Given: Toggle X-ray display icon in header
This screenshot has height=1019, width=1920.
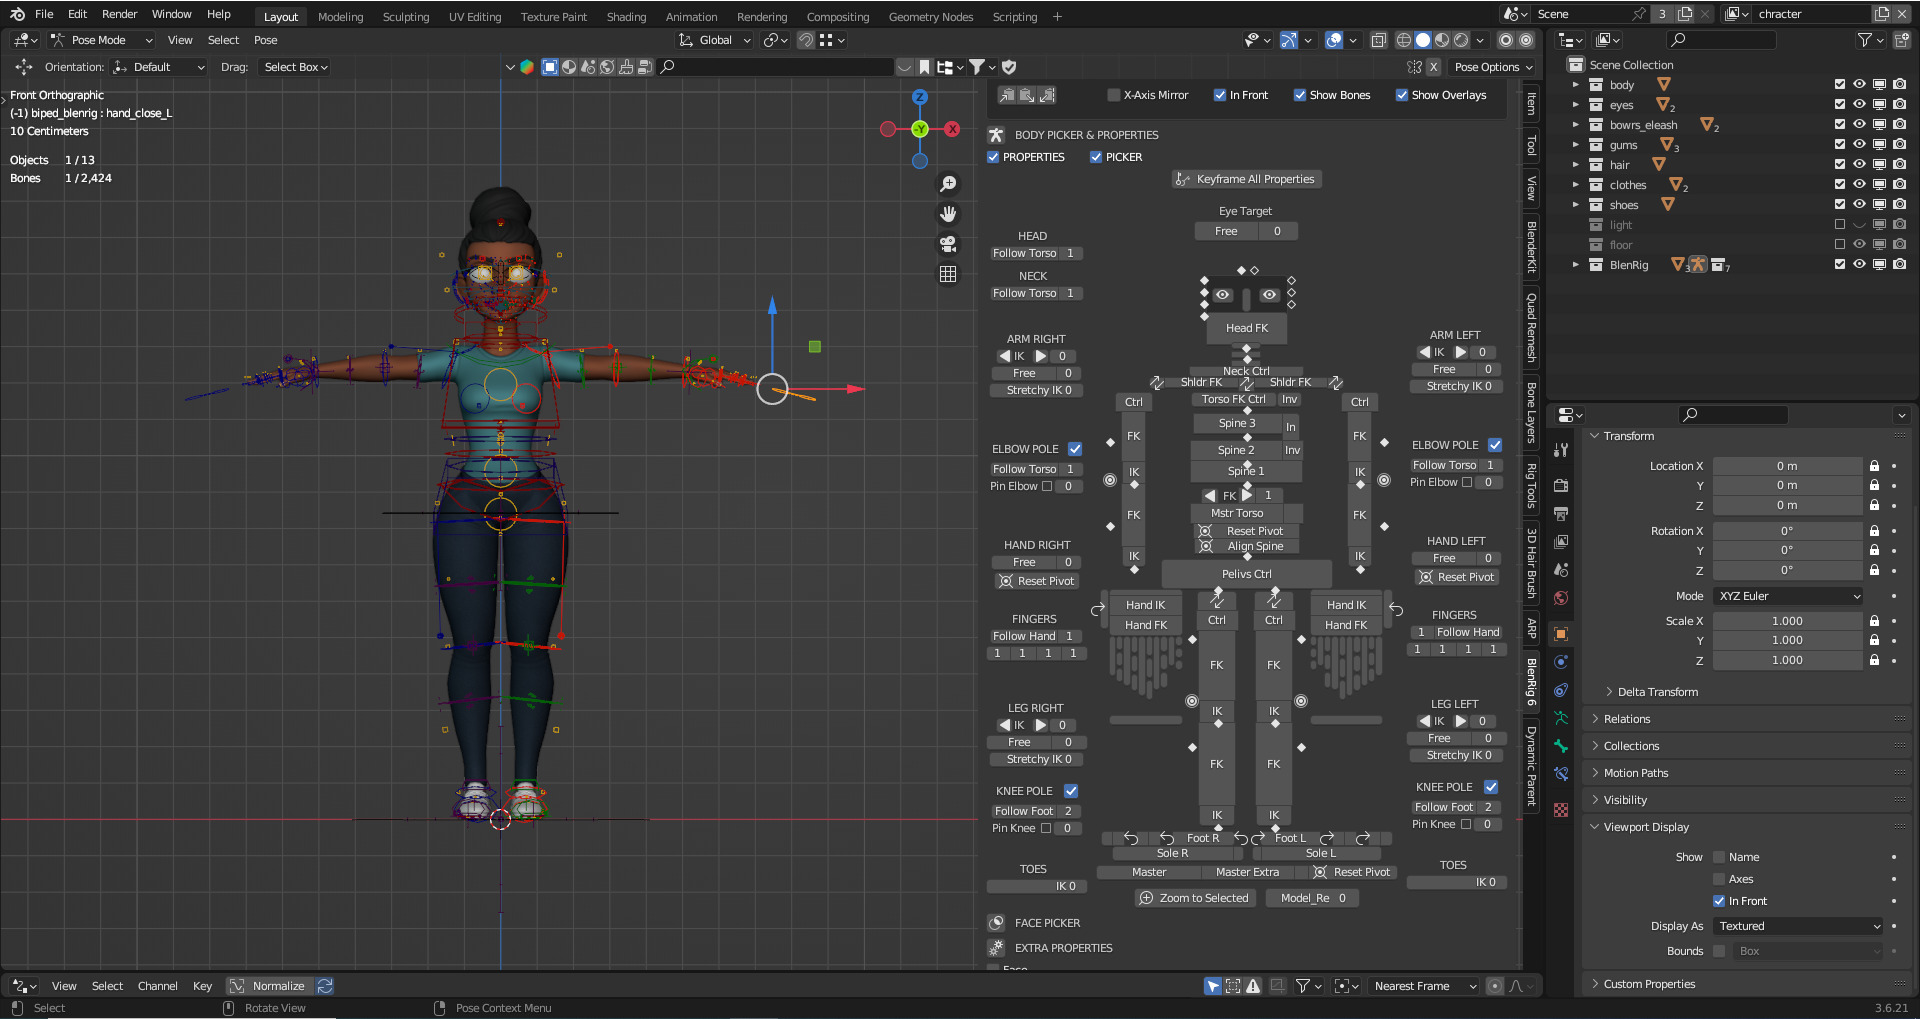Looking at the screenshot, I should [1379, 40].
